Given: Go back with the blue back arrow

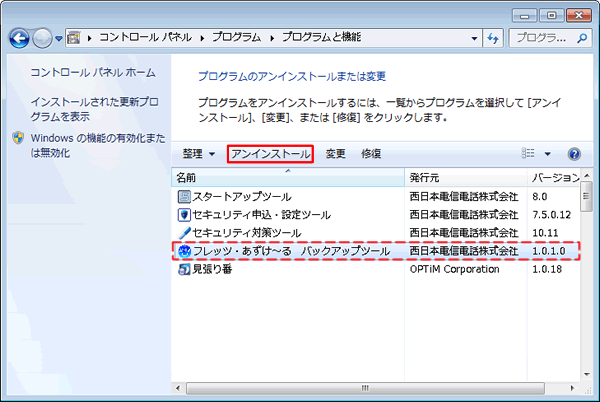Looking at the screenshot, I should (19, 38).
